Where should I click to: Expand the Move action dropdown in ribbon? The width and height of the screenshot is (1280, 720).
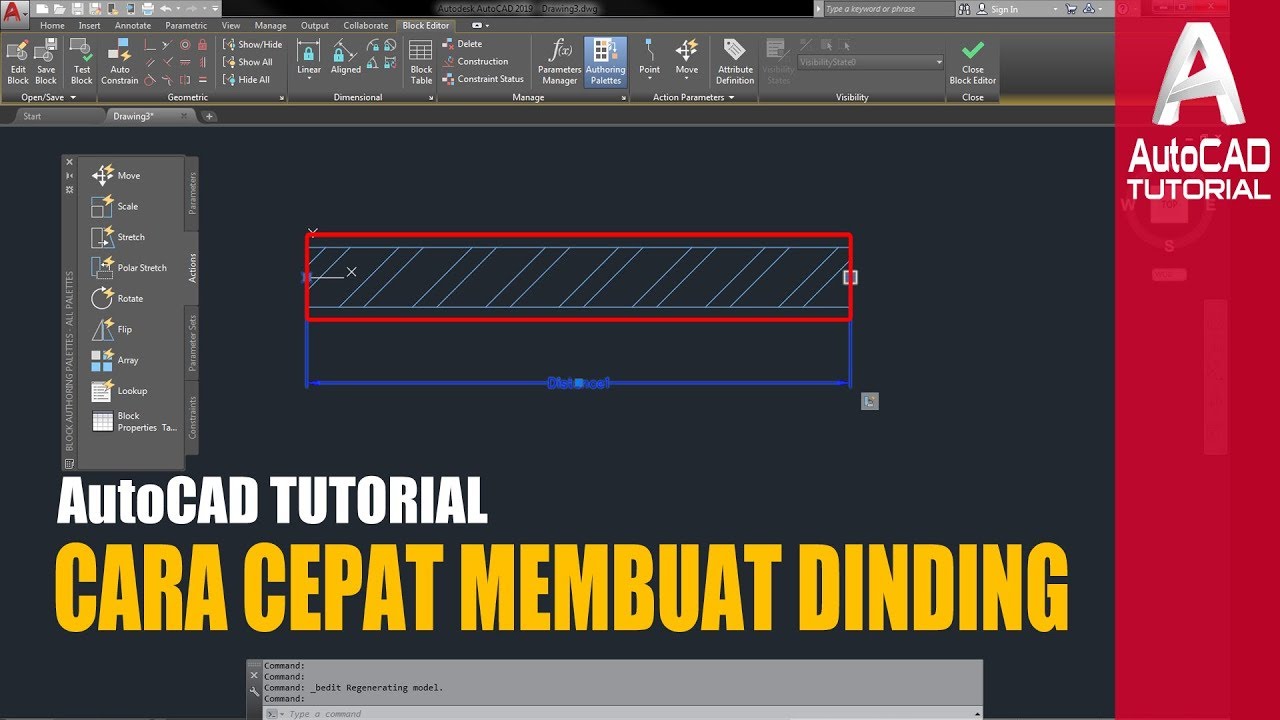[x=687, y=80]
